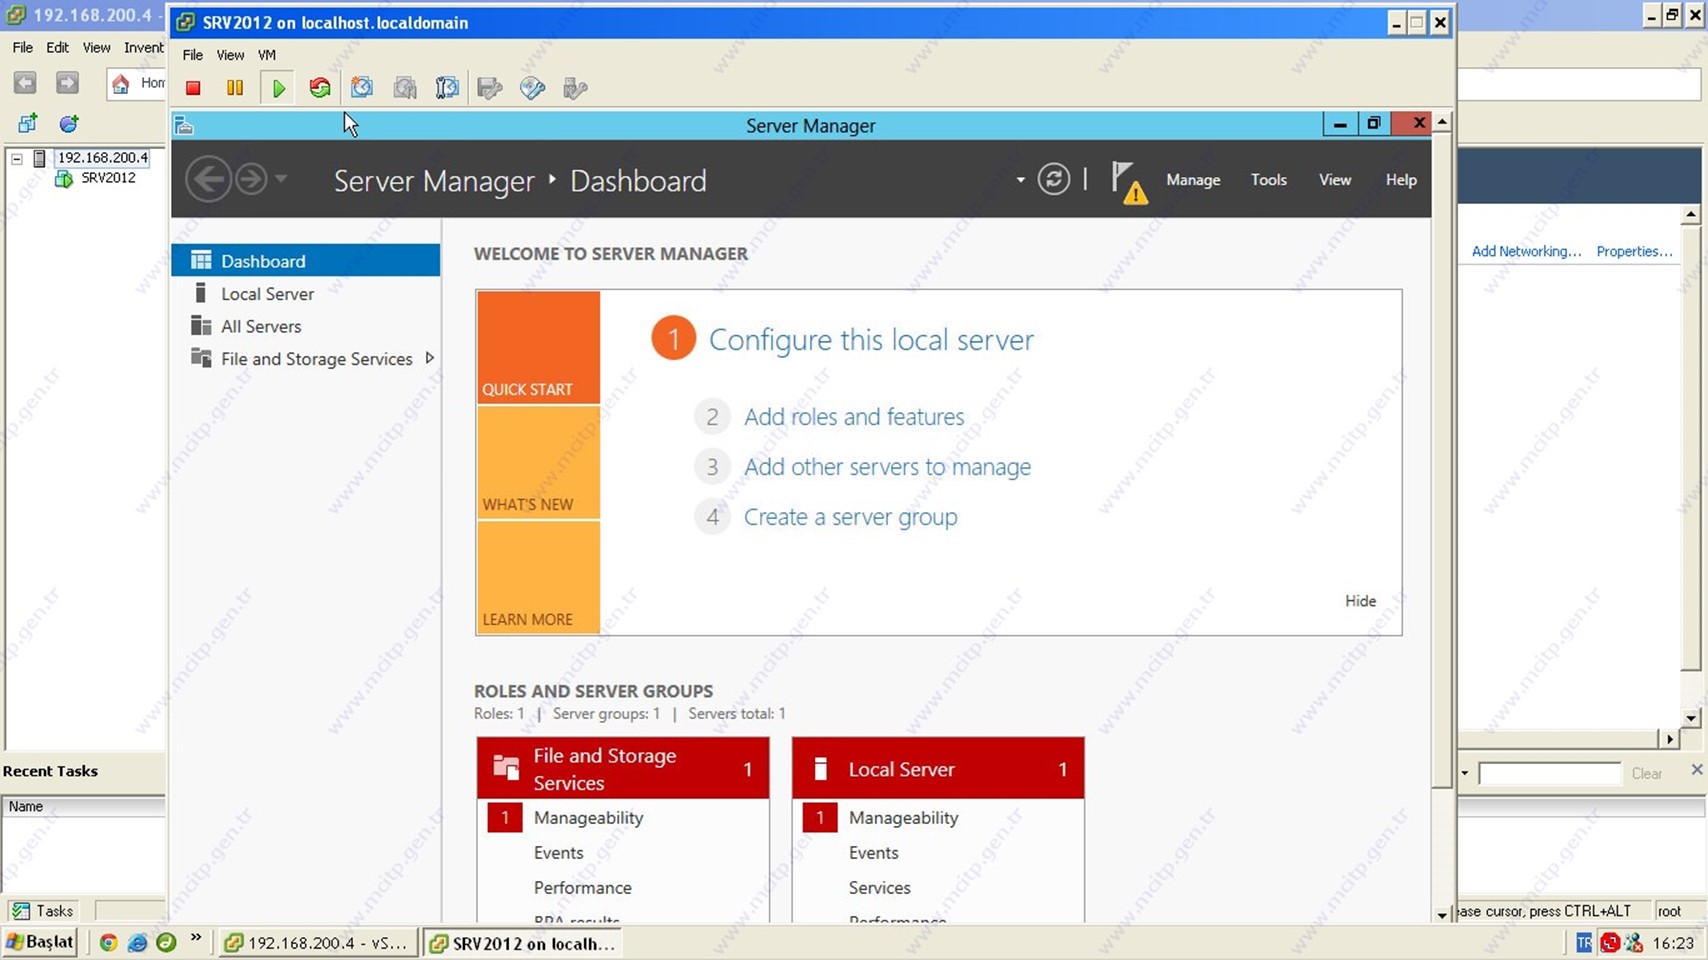Click the yellow Suspend button in VM console toolbar
1708x960 pixels.
(x=235, y=88)
